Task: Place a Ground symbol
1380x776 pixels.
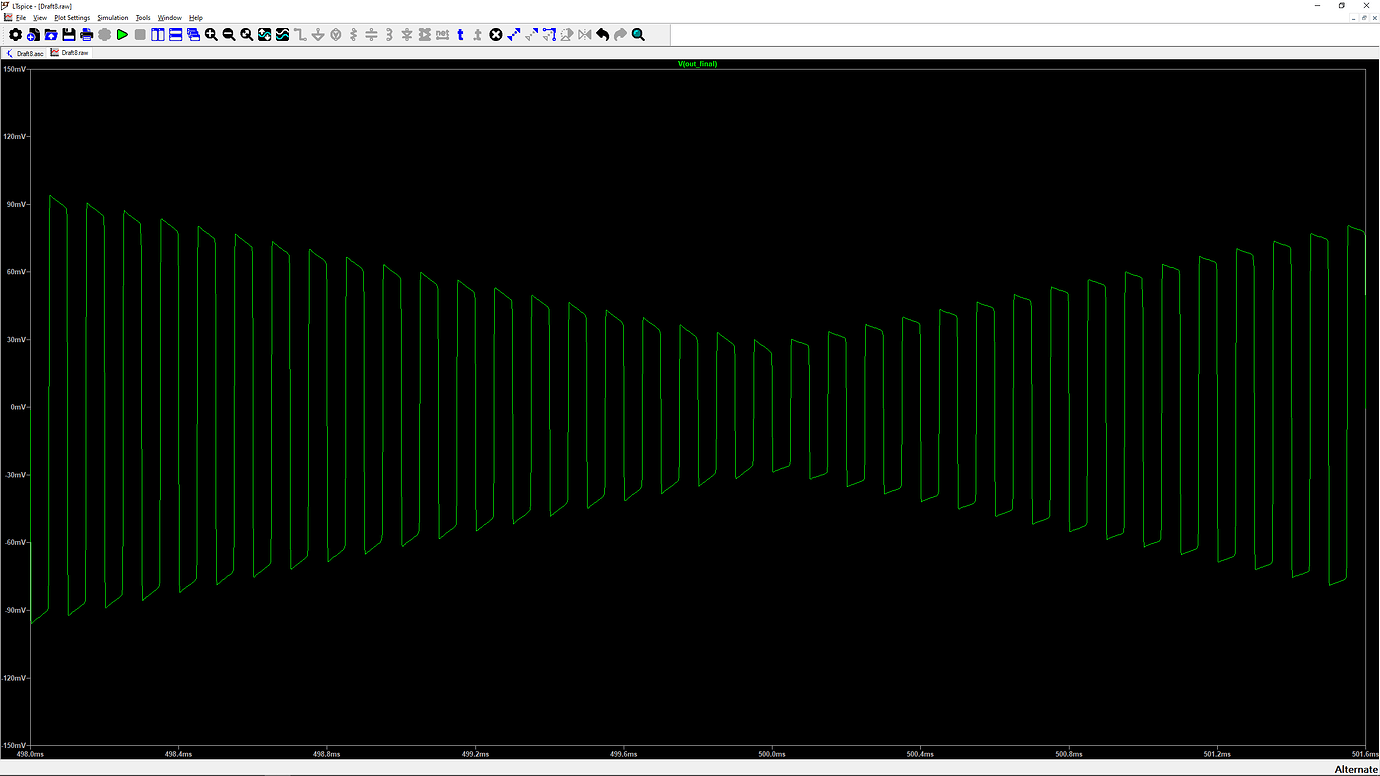Action: [x=318, y=34]
